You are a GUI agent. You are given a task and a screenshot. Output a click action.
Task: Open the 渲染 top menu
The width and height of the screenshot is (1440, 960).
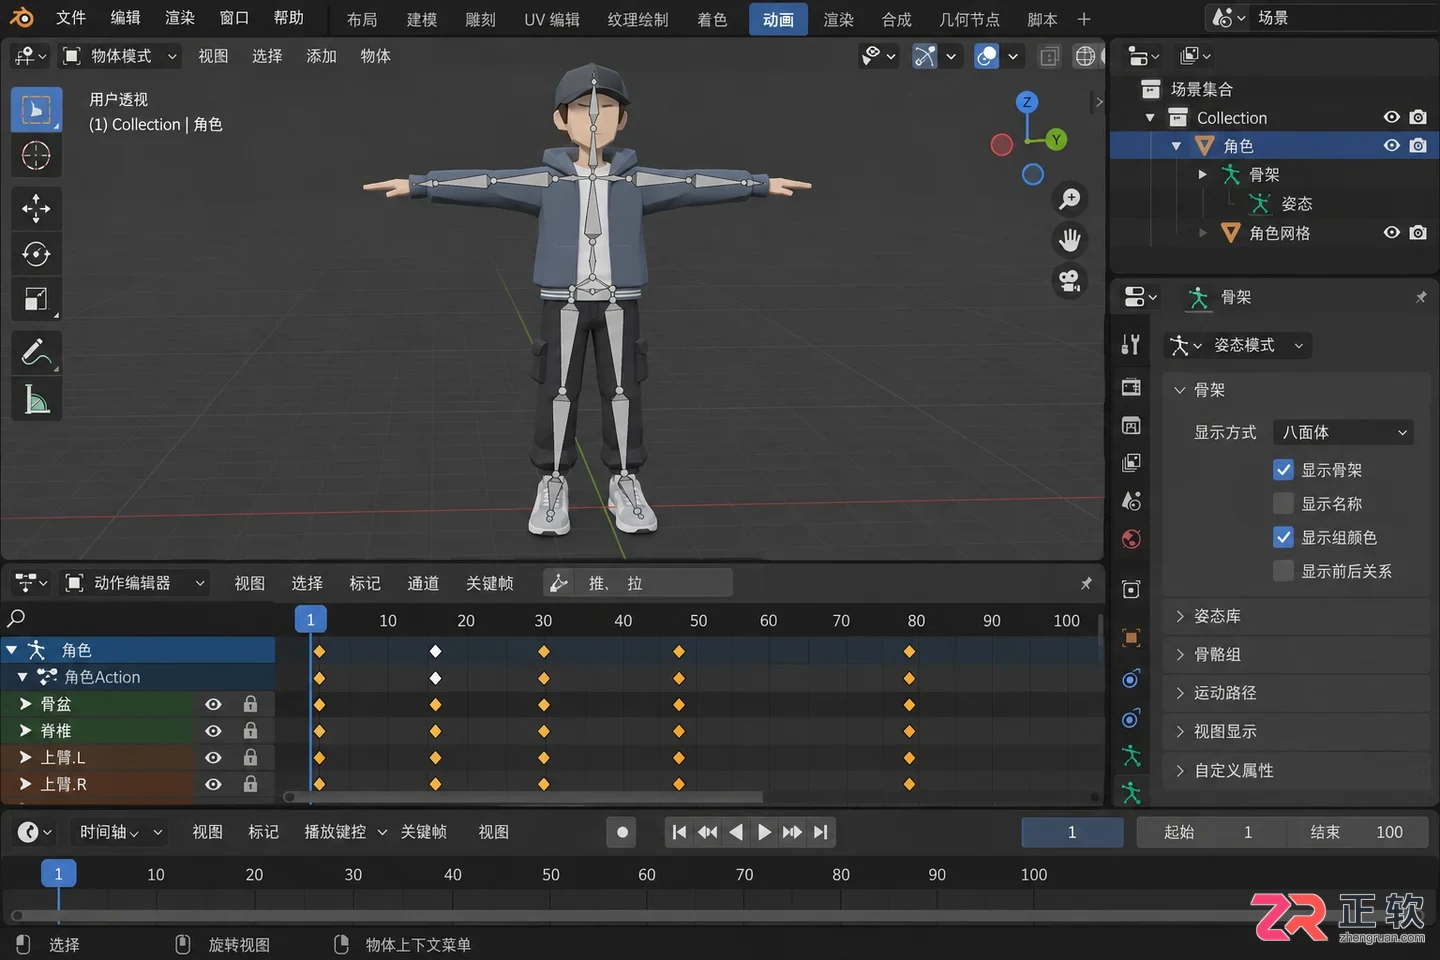pos(180,18)
